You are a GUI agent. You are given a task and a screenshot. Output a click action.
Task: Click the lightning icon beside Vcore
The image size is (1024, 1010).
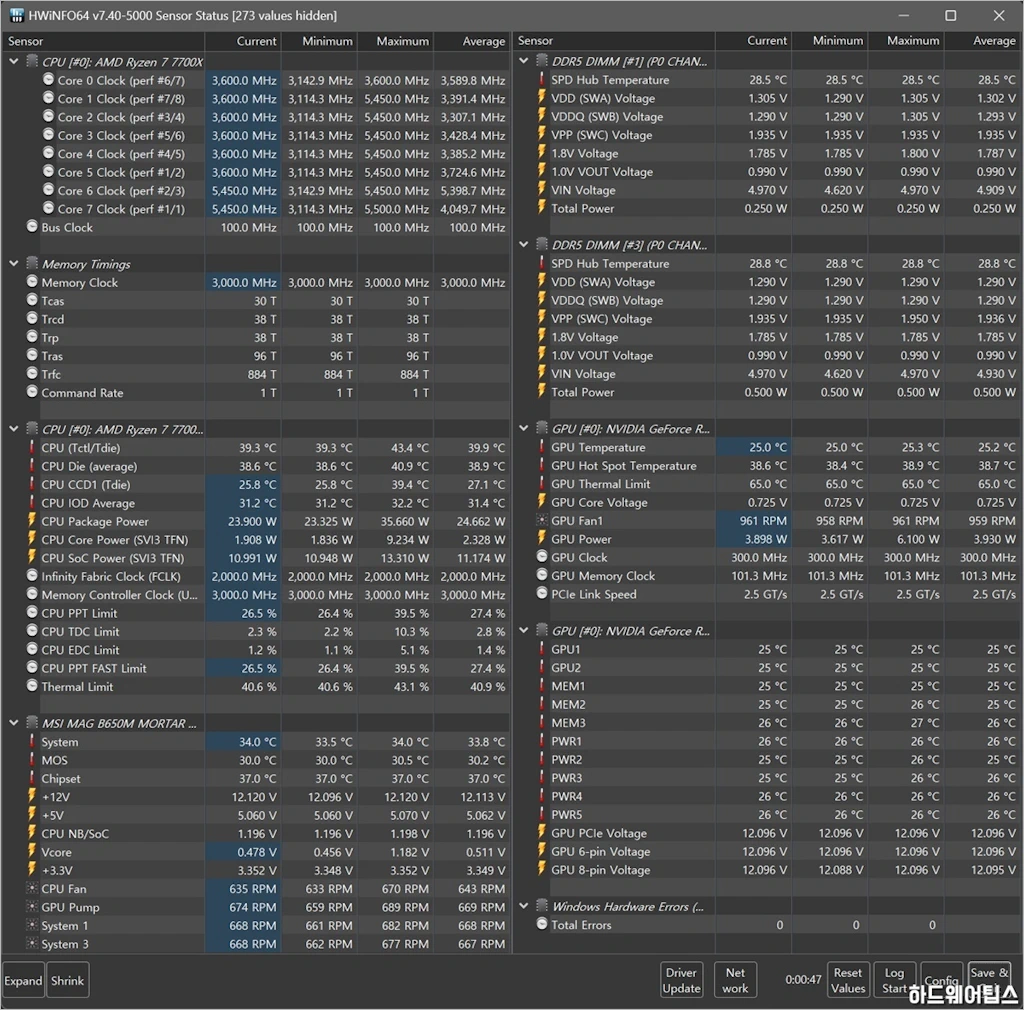pyautogui.click(x=31, y=851)
